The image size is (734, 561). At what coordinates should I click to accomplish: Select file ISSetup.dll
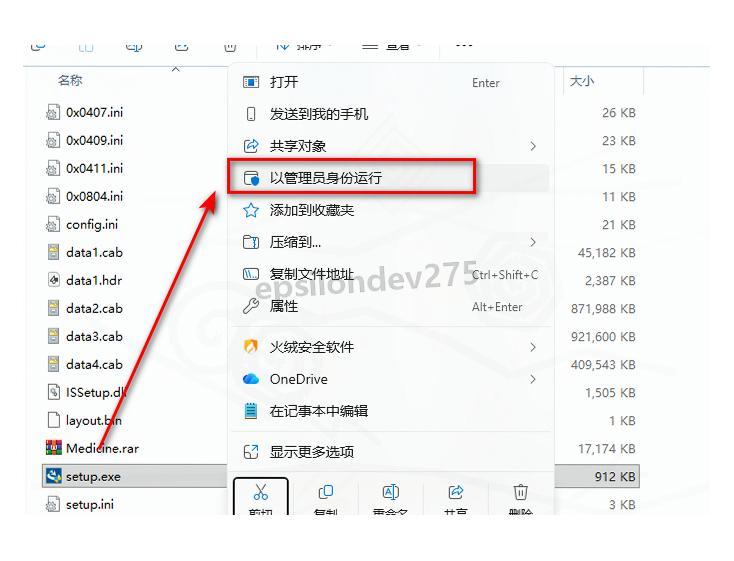96,392
